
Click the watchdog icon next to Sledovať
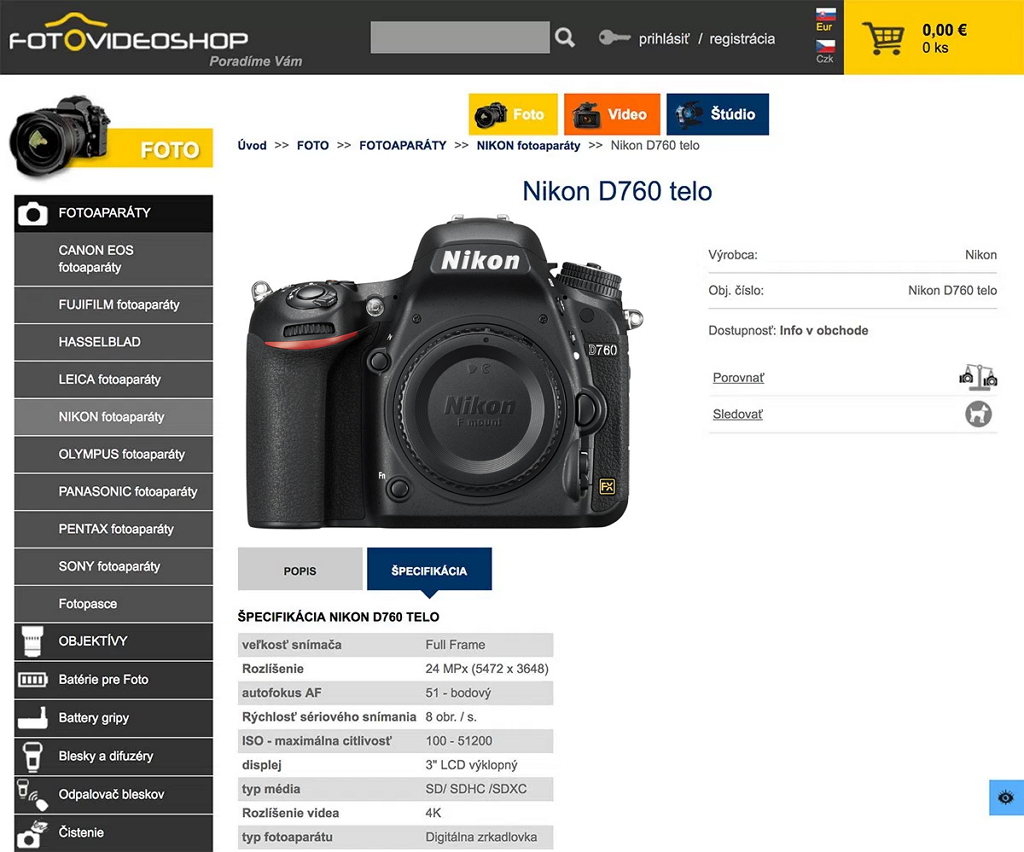[978, 413]
